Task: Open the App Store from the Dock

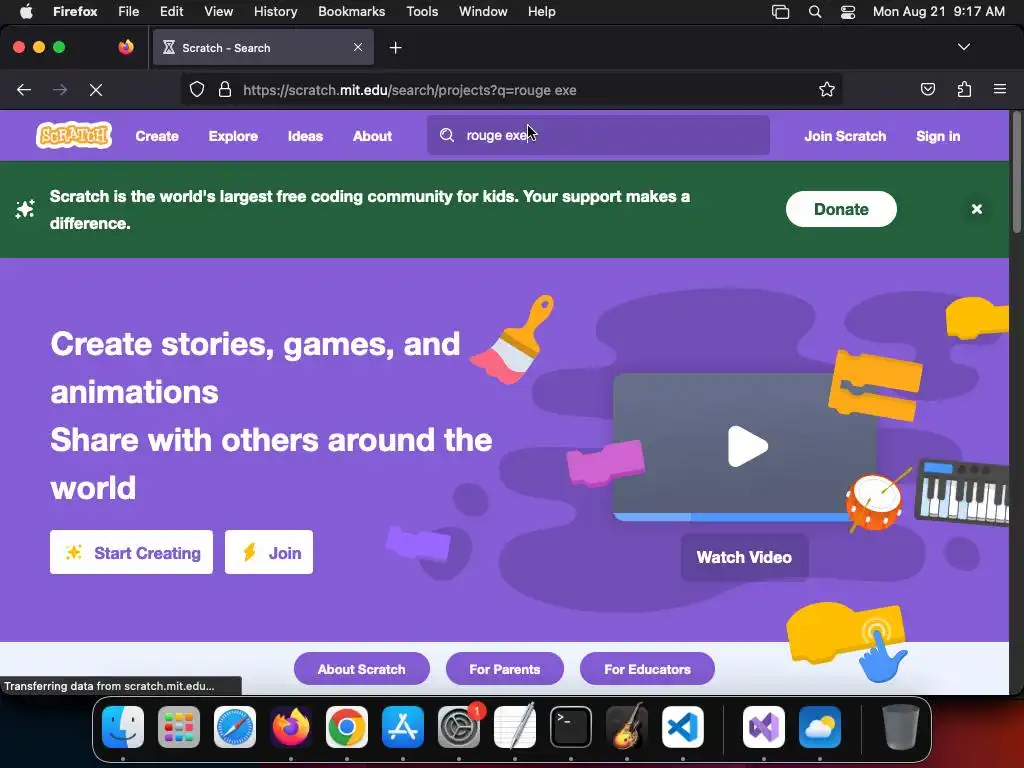Action: tap(403, 727)
